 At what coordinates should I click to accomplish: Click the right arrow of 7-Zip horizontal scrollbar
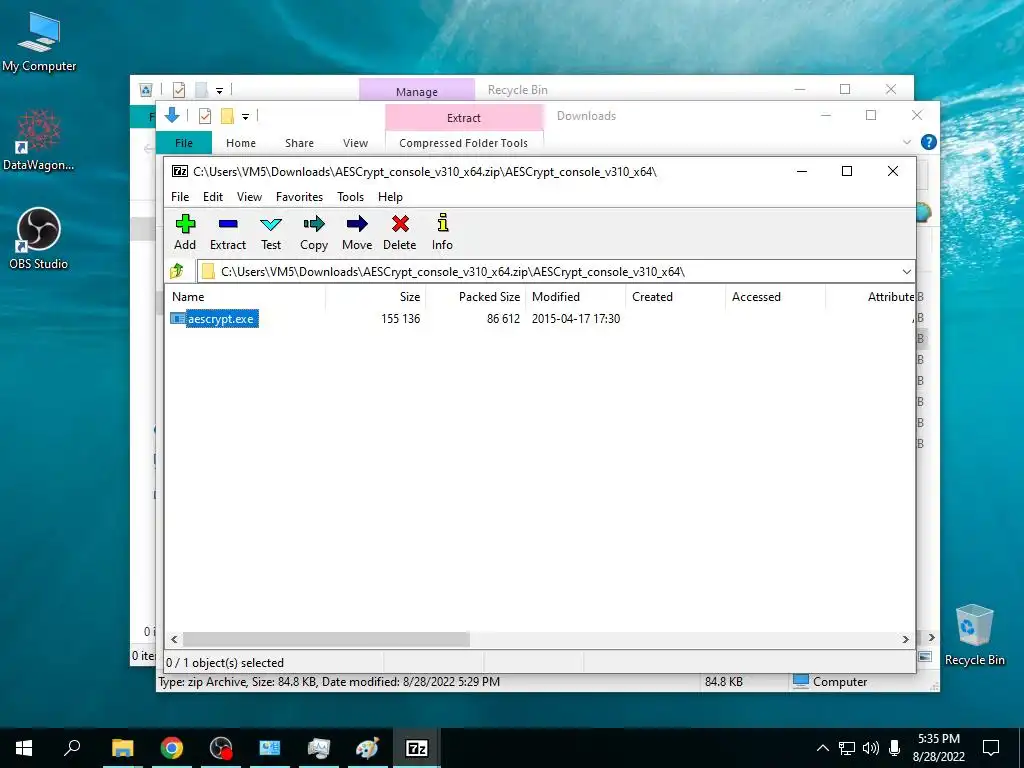[x=905, y=639]
